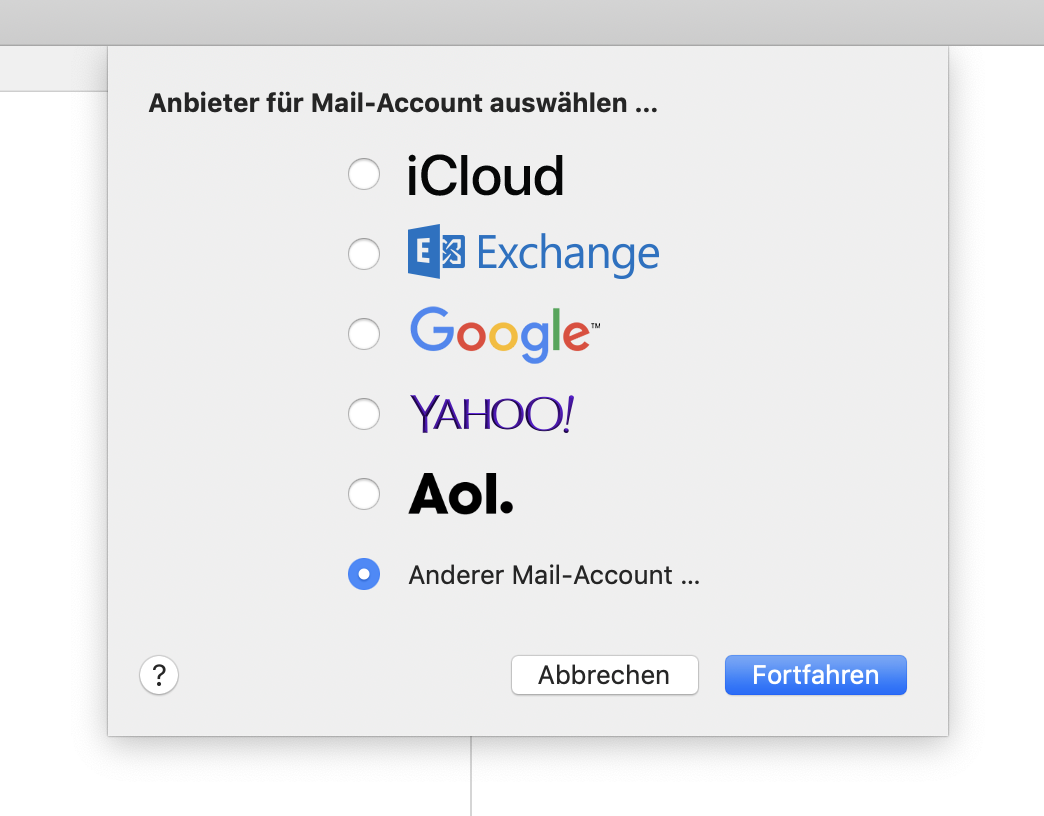1044x816 pixels.
Task: Click the "Anbieter für Mail-Account auswählen" heading
Action: [403, 103]
